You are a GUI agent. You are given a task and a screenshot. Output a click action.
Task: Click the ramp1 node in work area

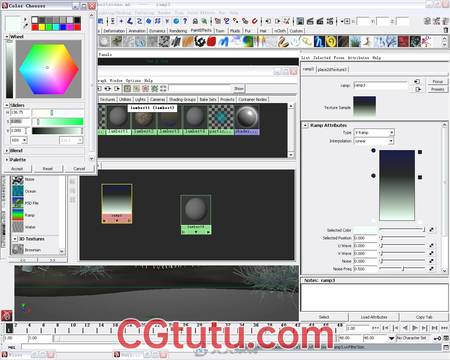pyautogui.click(x=117, y=203)
